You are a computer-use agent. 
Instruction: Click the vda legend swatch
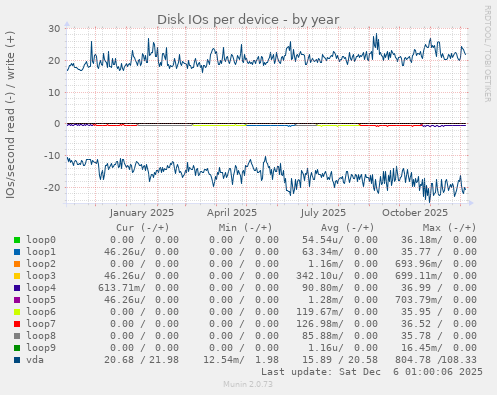(x=17, y=360)
